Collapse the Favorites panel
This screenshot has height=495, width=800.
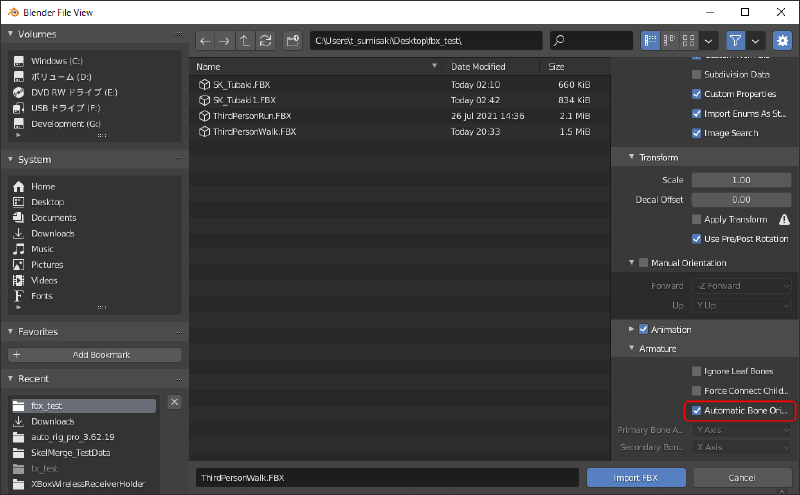(x=11, y=331)
